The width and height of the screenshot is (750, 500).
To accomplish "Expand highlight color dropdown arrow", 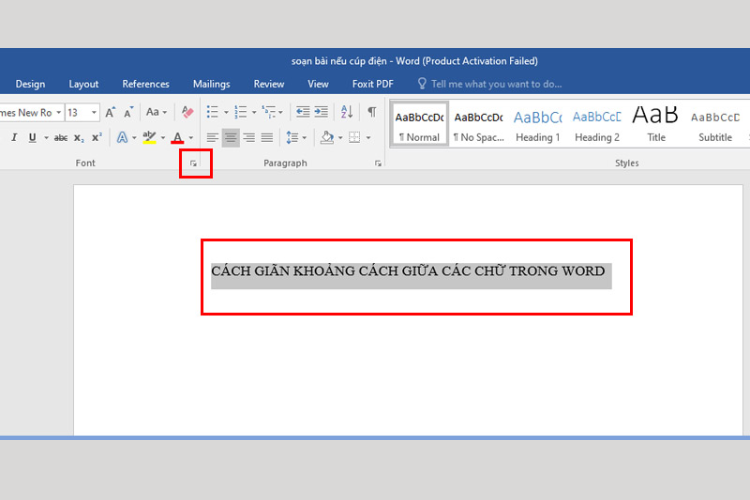I will pyautogui.click(x=163, y=138).
